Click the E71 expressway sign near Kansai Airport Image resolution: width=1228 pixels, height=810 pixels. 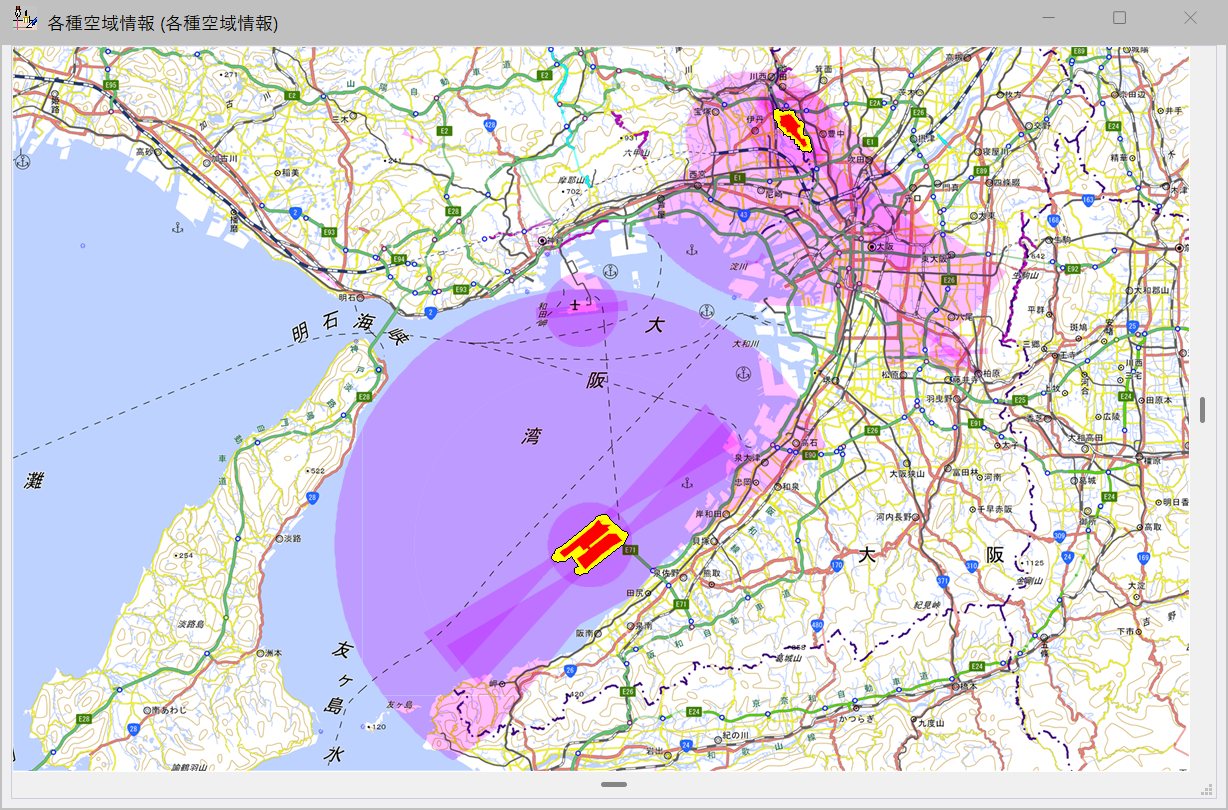click(x=629, y=550)
